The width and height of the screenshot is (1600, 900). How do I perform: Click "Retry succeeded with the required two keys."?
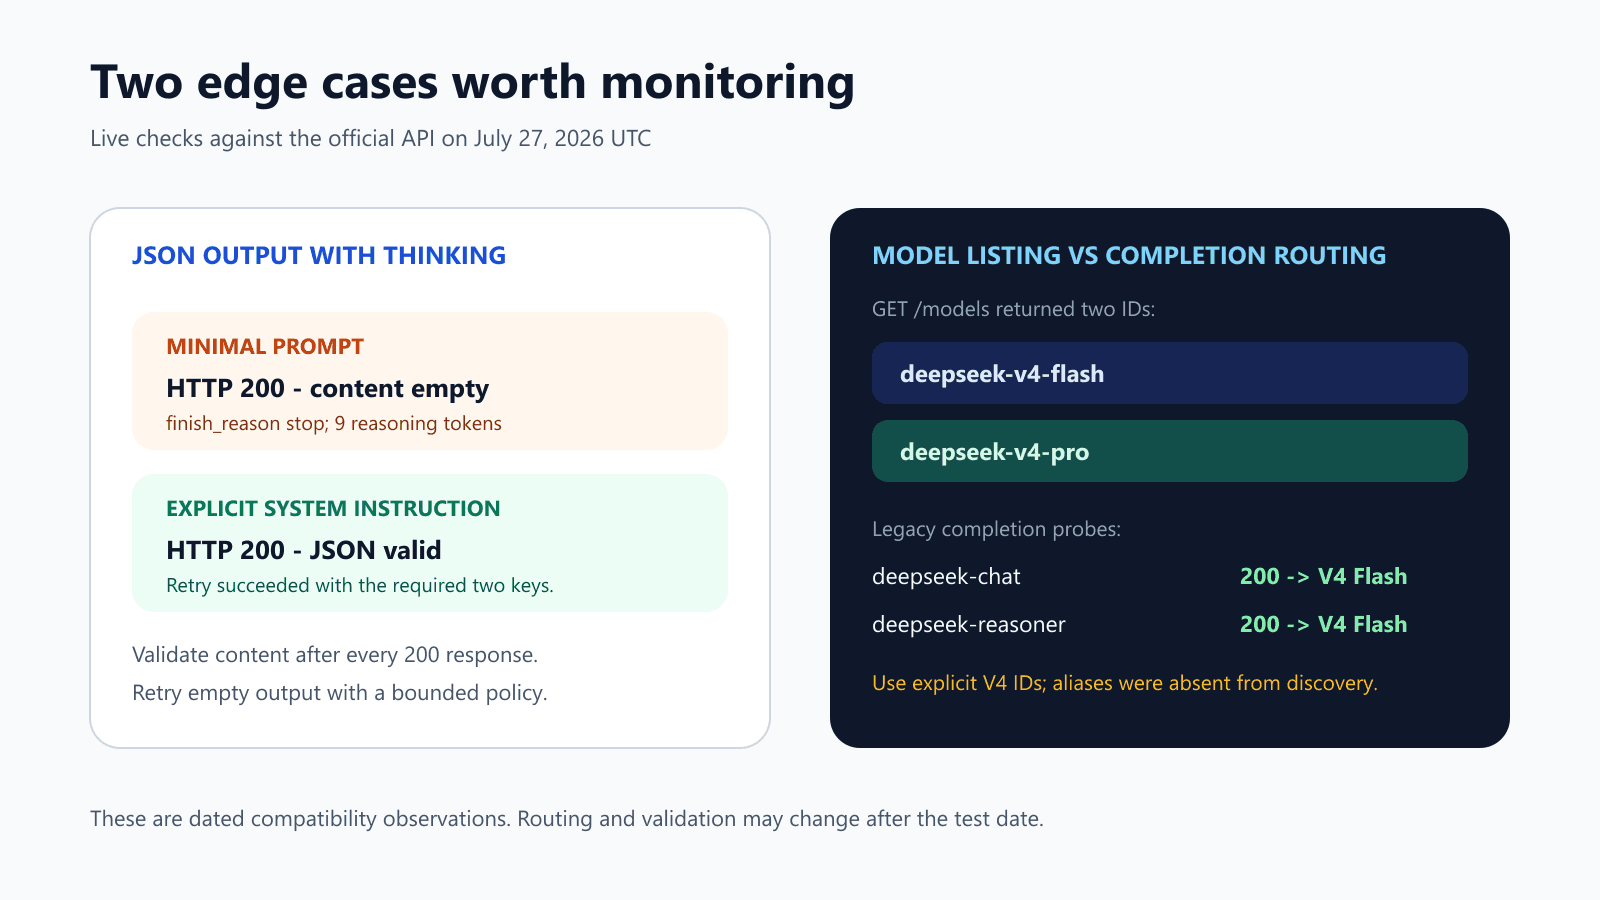point(360,586)
